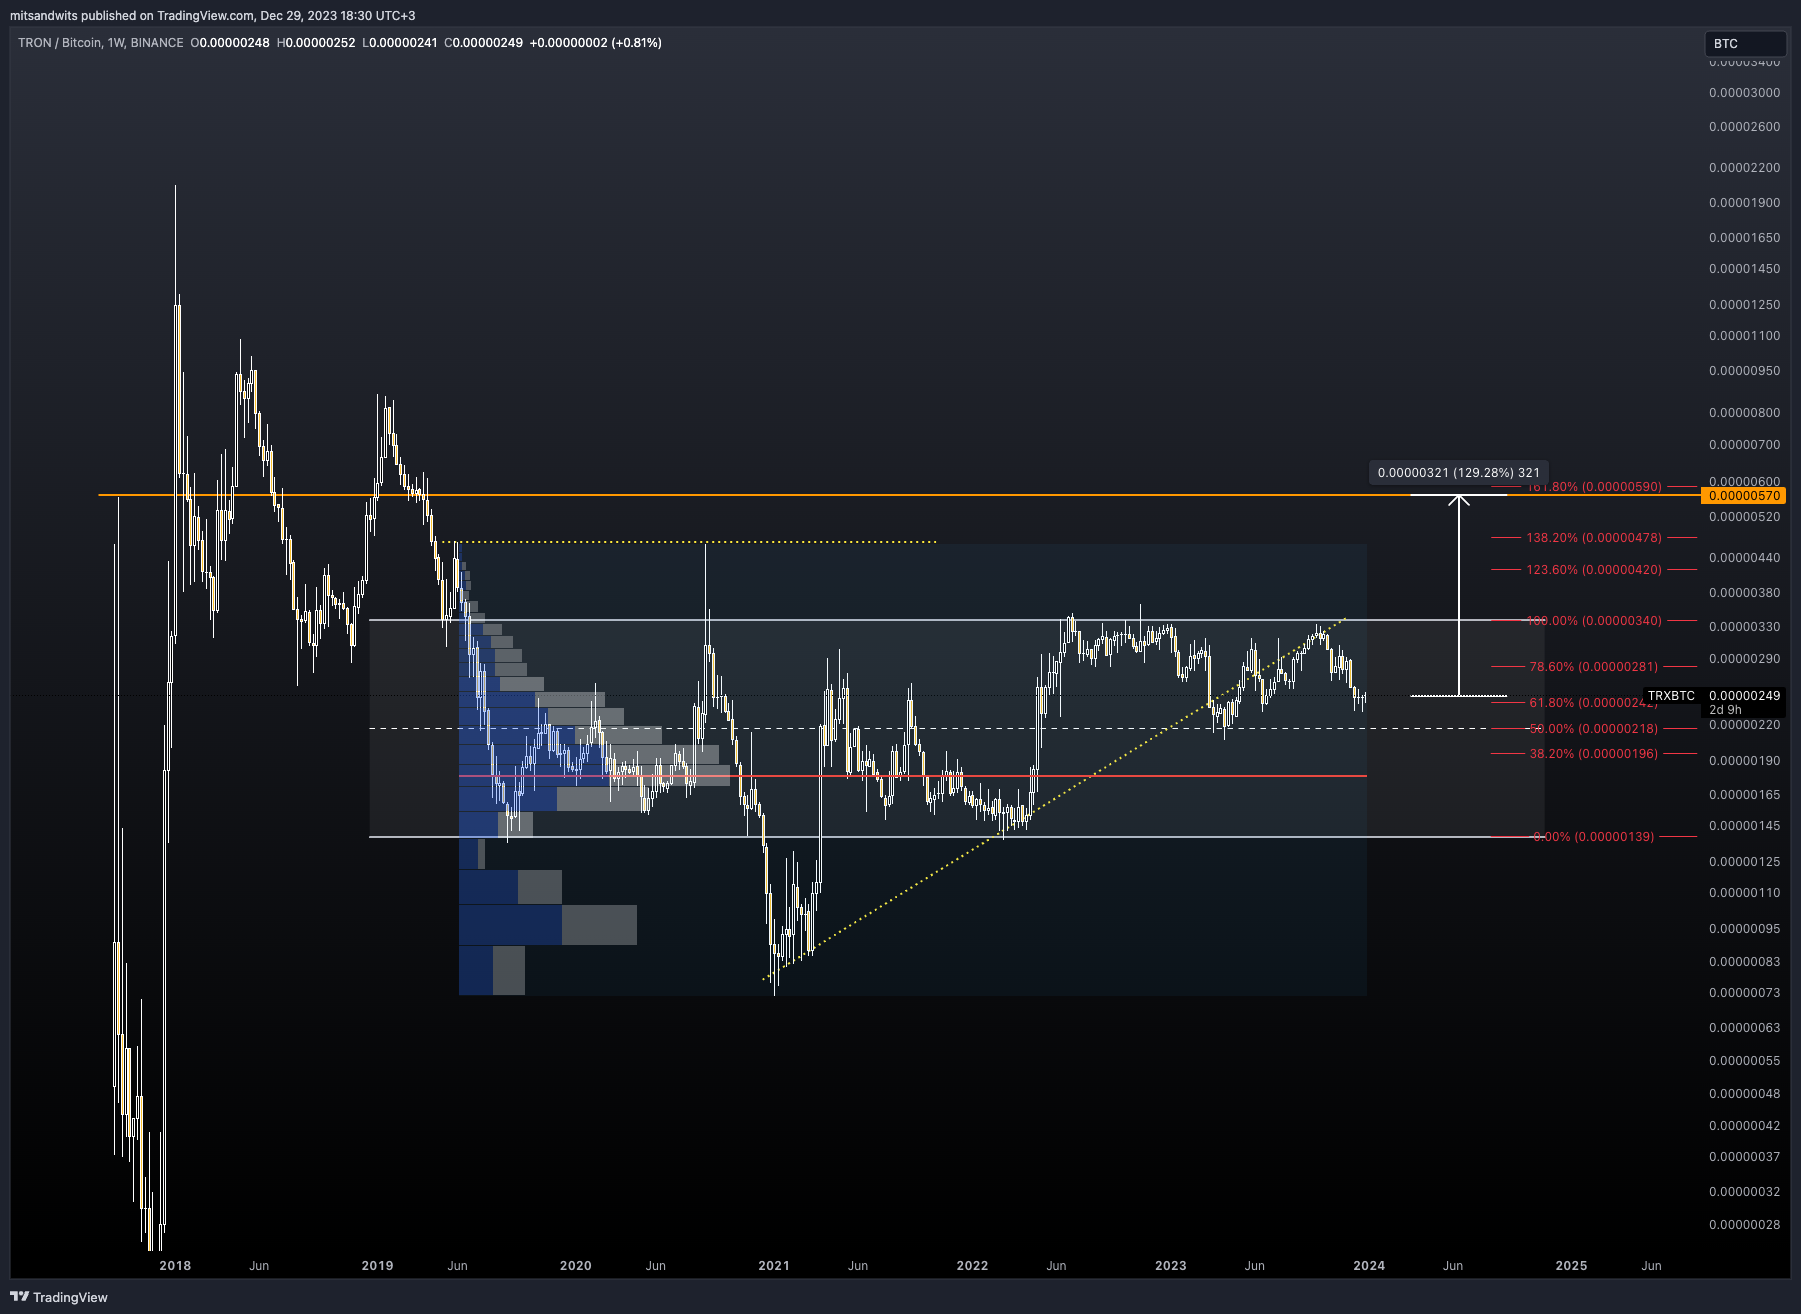The height and width of the screenshot is (1314, 1801).
Task: Click the 2021 label on time axis
Action: 774,1266
